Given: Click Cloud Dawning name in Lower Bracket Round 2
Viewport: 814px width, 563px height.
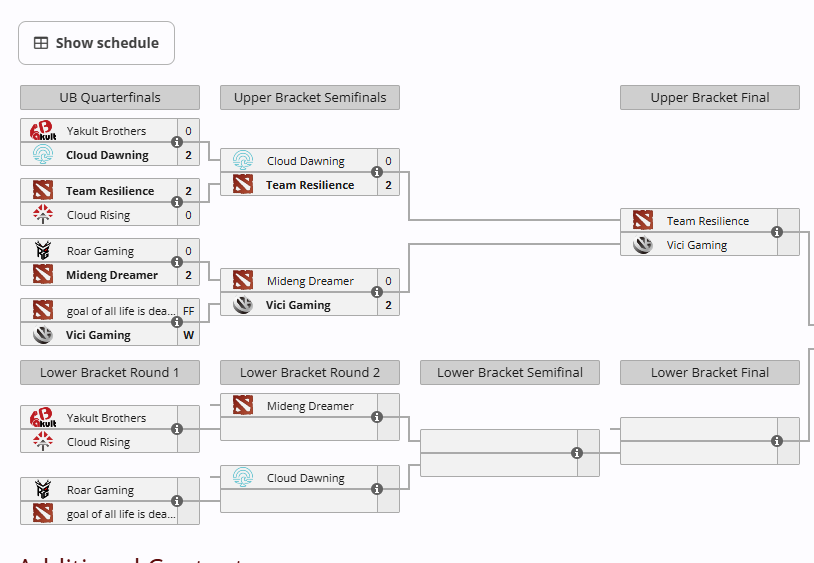Looking at the screenshot, I should 306,478.
